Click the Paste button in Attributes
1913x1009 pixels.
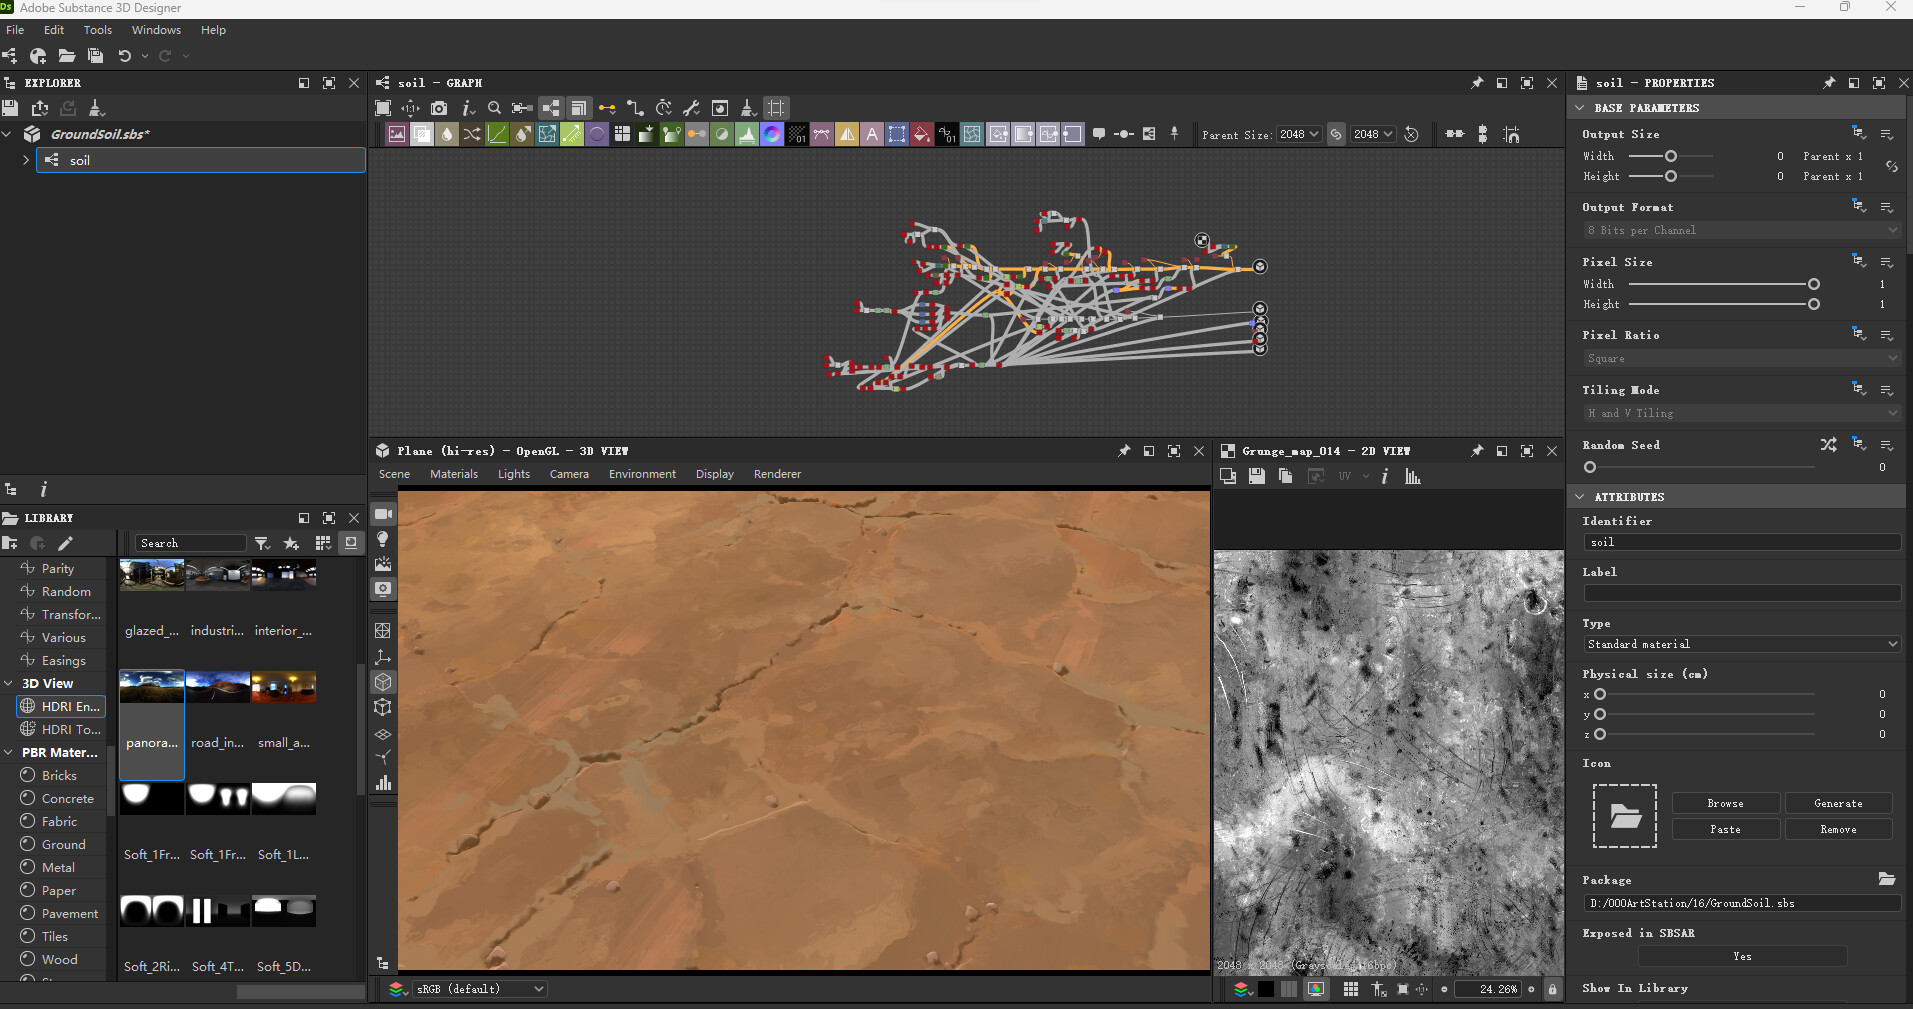coord(1725,828)
